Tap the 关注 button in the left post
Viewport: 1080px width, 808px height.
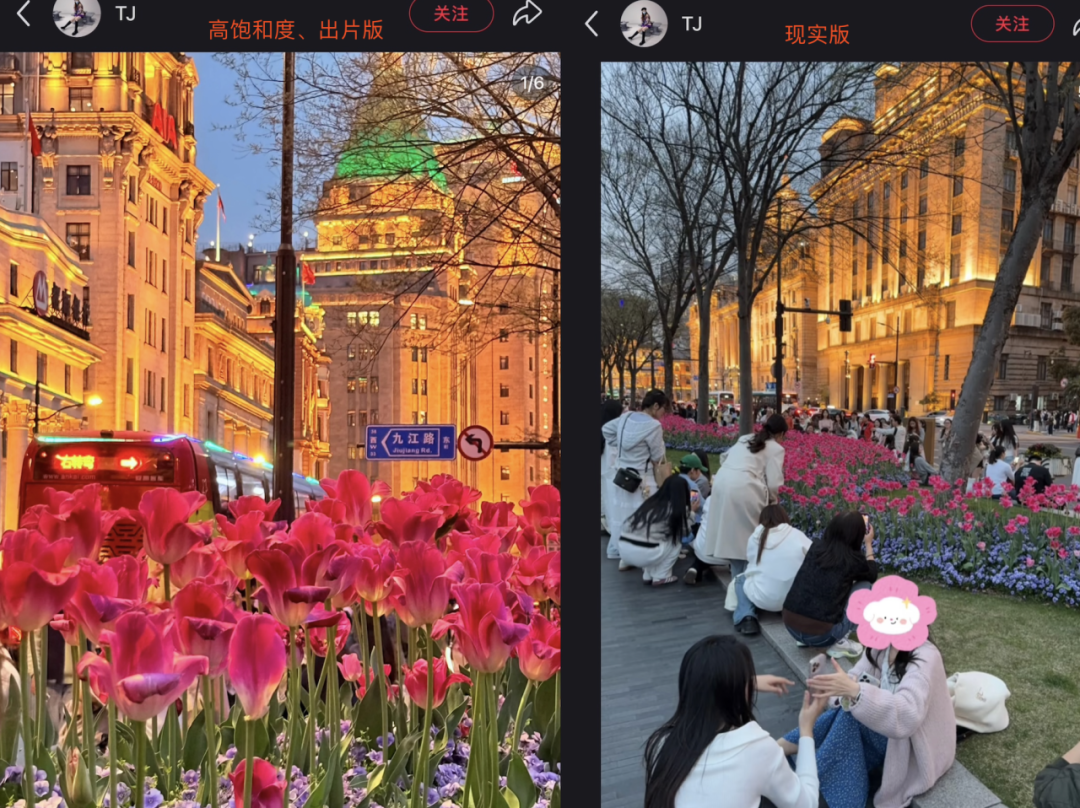click(x=451, y=14)
